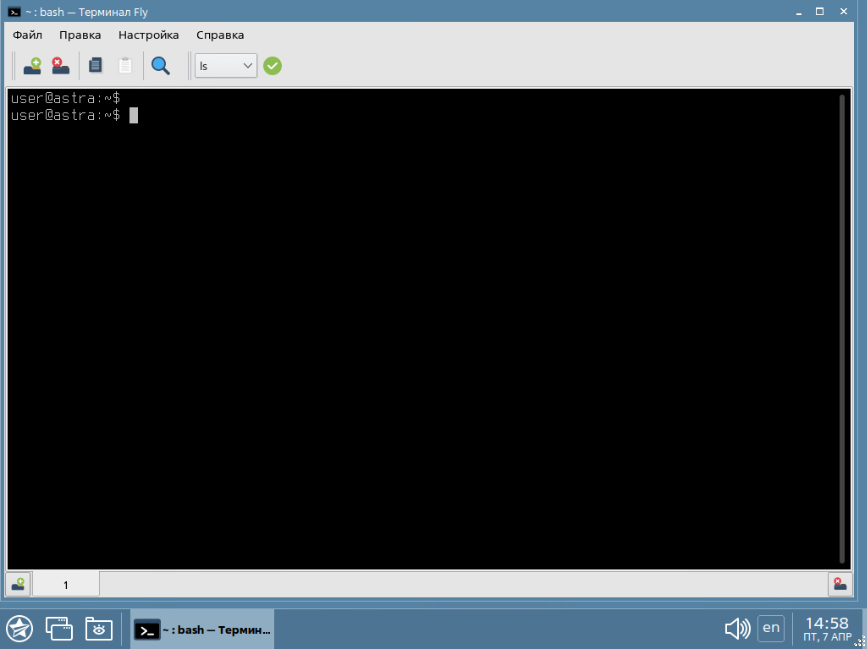Close current tab using toolbar red-x icon

click(x=60, y=66)
